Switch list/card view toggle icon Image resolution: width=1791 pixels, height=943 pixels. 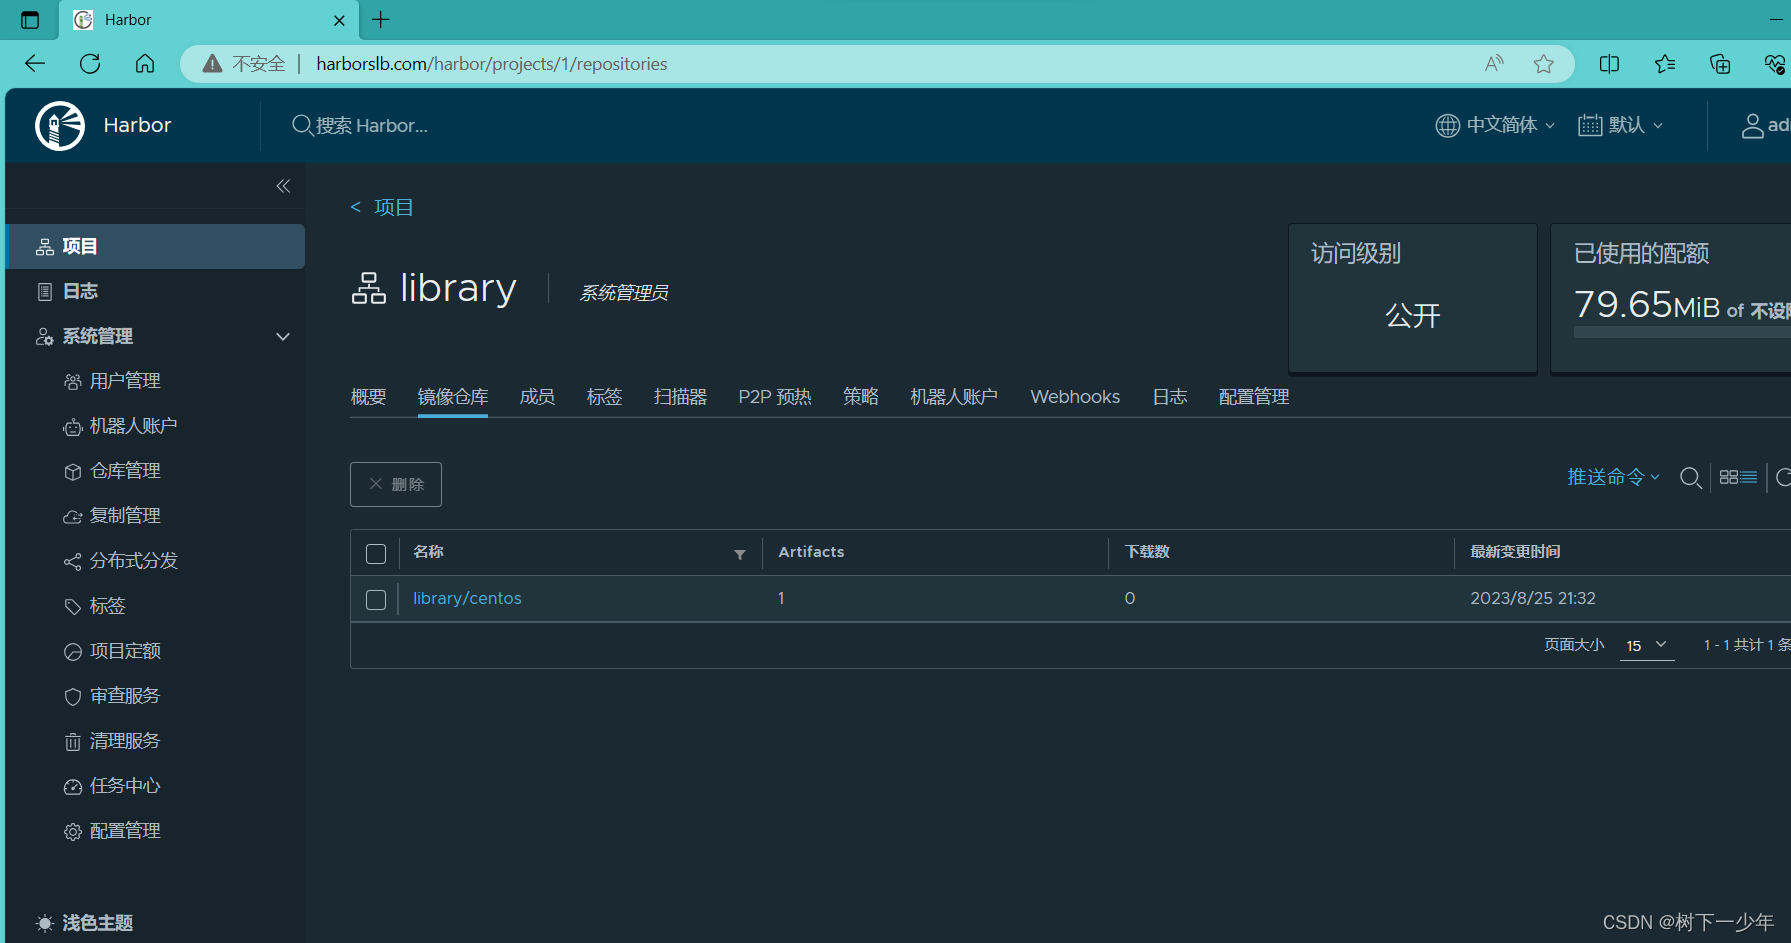point(1738,478)
